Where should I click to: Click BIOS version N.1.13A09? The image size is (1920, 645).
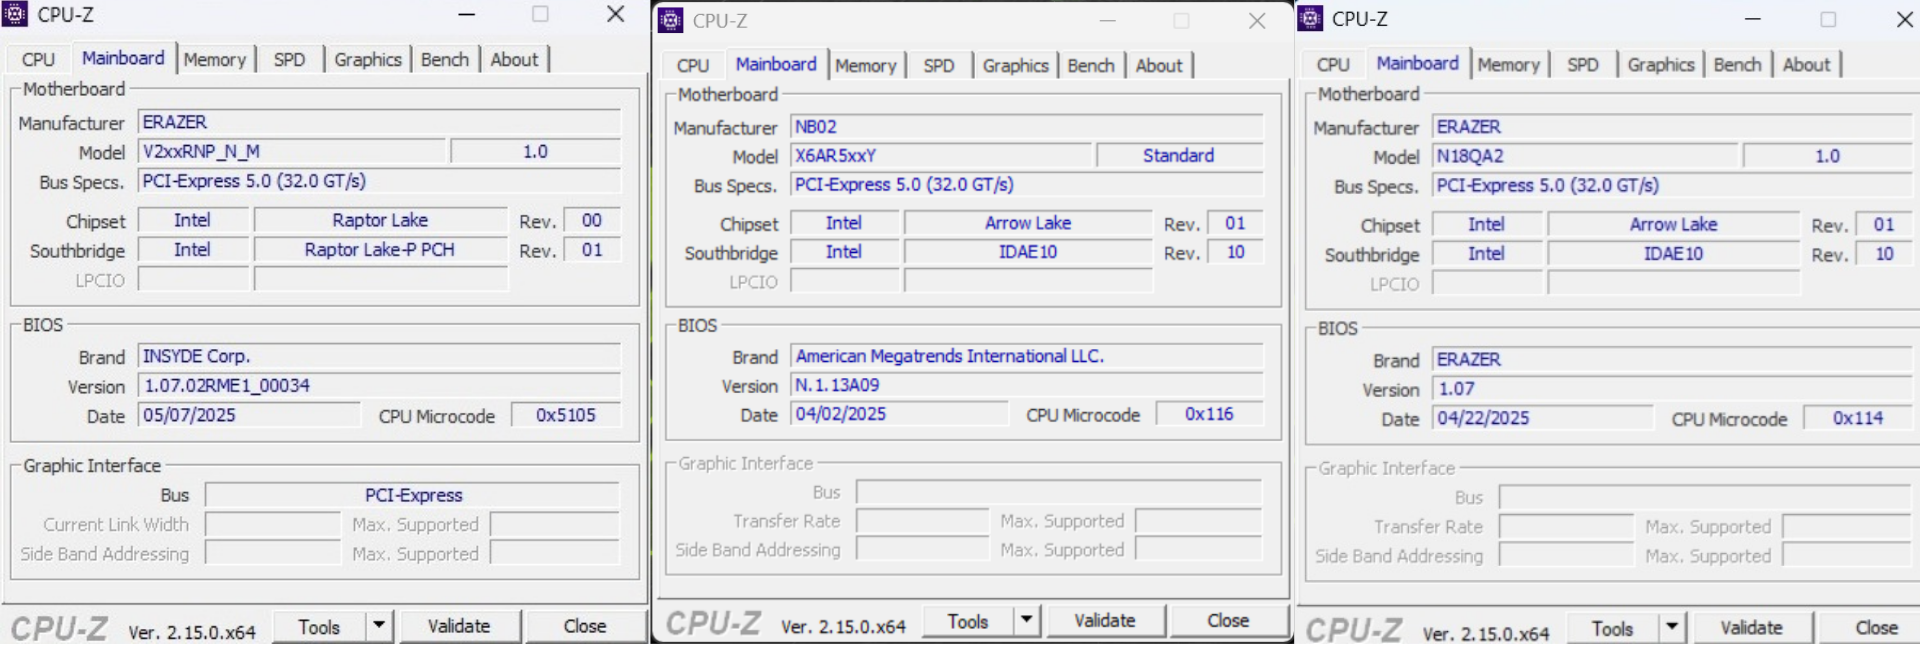tap(1027, 385)
